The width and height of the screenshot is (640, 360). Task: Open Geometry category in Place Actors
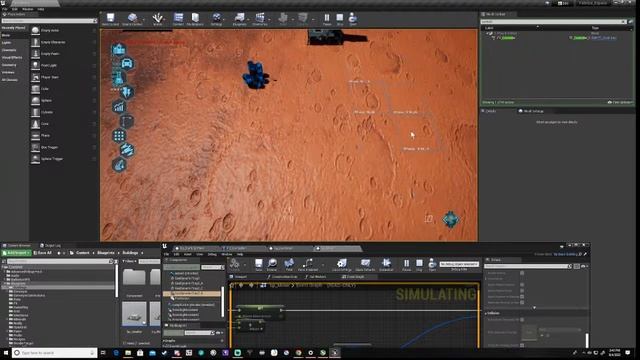point(9,65)
